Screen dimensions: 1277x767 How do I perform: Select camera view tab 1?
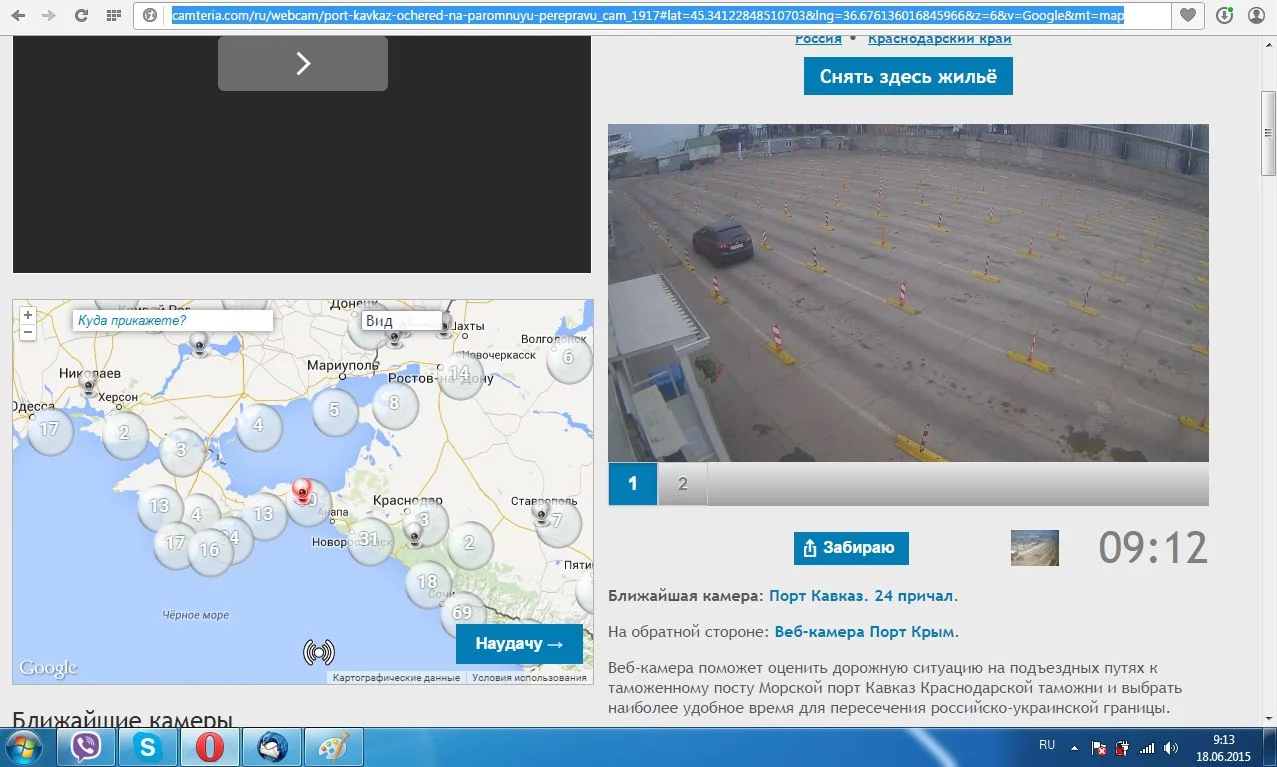(x=633, y=484)
